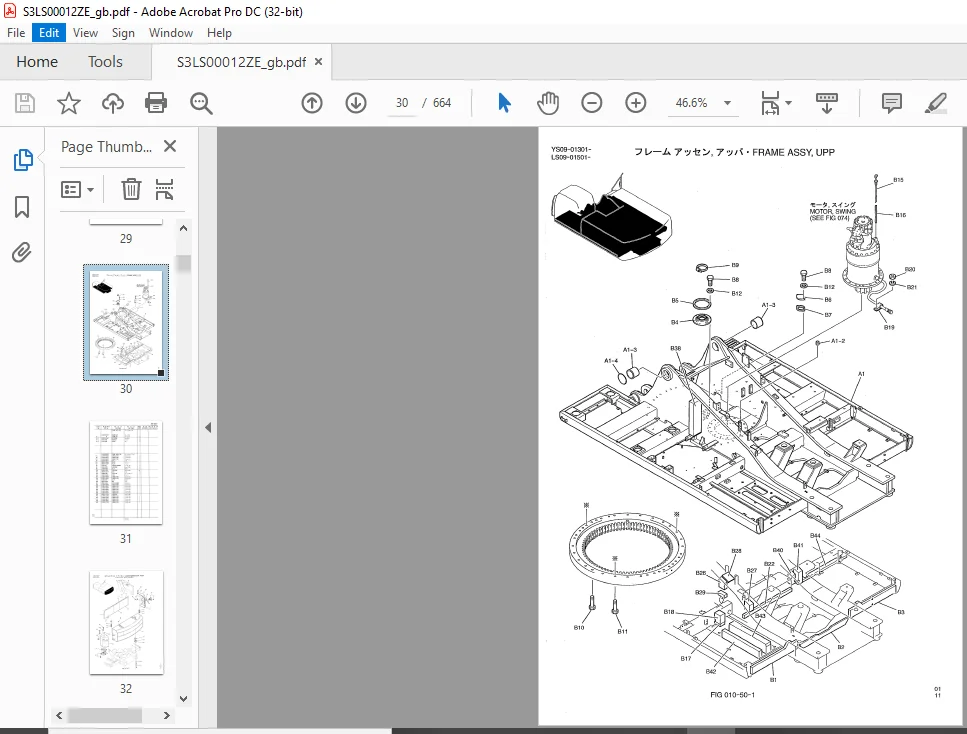Expand the fit page options dropdown arrow
Viewport: 967px width, 734px height.
pyautogui.click(x=788, y=103)
